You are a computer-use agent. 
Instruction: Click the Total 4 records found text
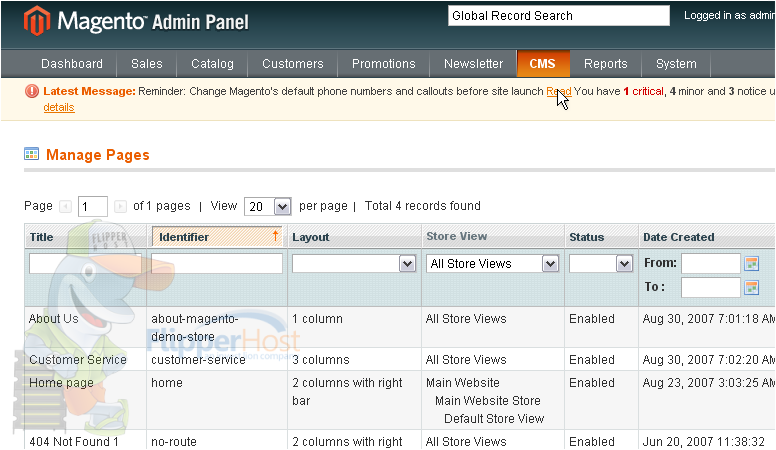coord(423,206)
